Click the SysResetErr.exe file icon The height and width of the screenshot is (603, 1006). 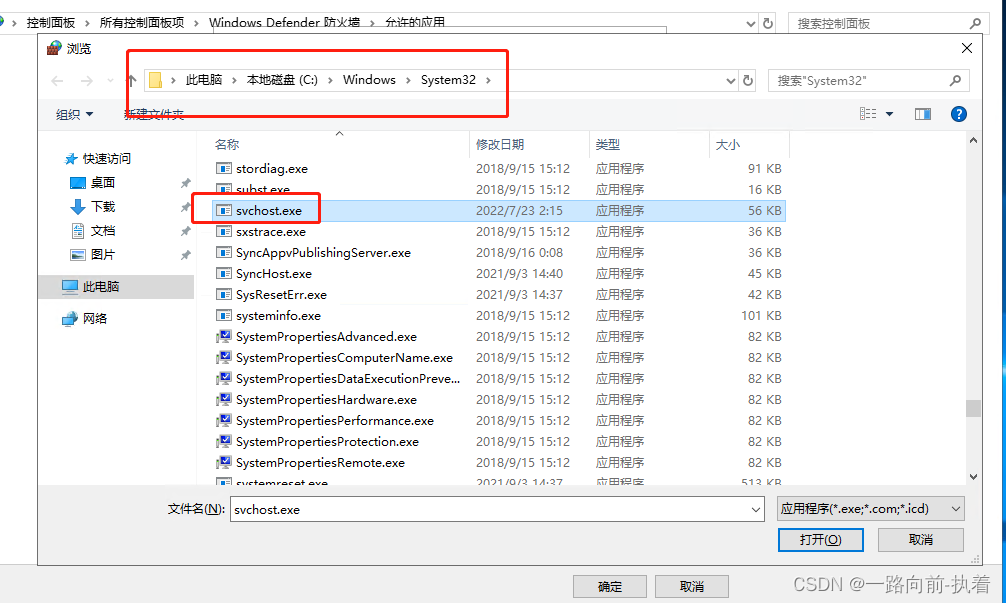[223, 294]
